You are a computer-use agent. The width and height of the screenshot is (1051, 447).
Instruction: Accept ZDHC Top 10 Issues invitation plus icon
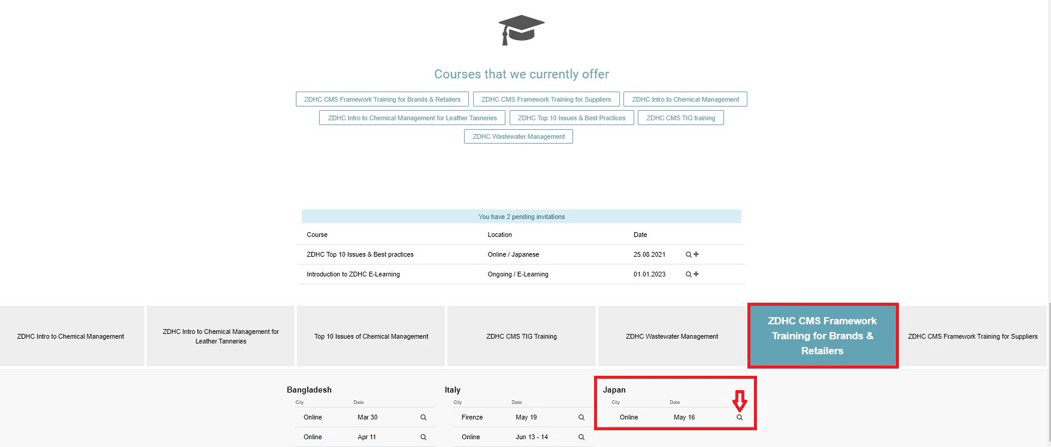pos(696,255)
